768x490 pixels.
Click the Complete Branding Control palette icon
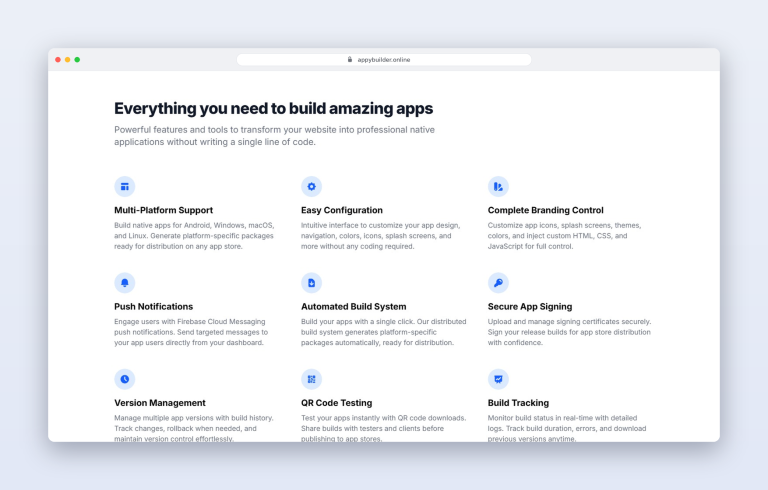(x=498, y=186)
